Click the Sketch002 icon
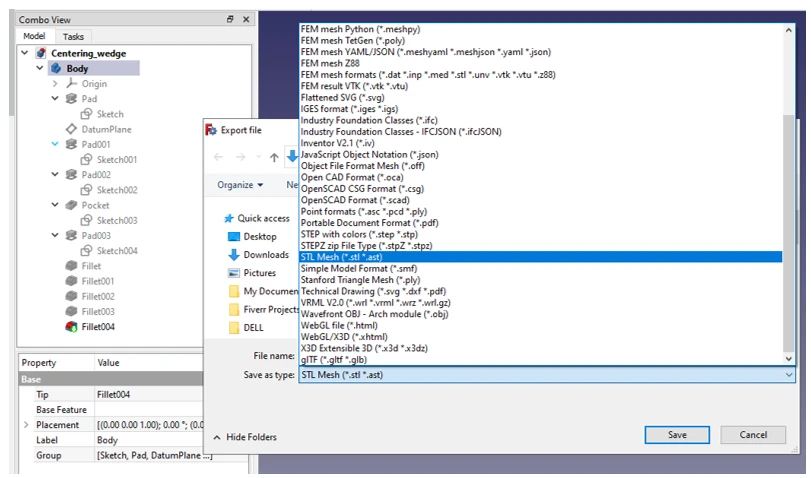The image size is (811, 478). click(x=86, y=190)
